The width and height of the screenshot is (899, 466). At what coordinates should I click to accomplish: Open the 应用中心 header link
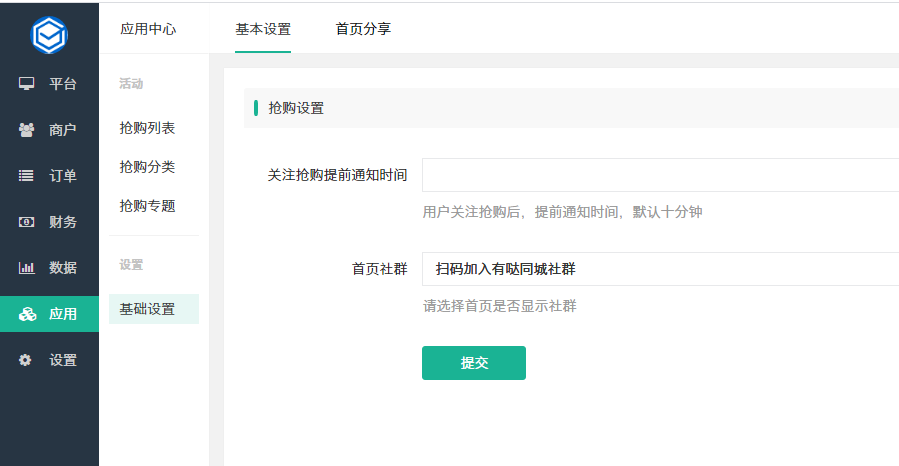pos(148,29)
